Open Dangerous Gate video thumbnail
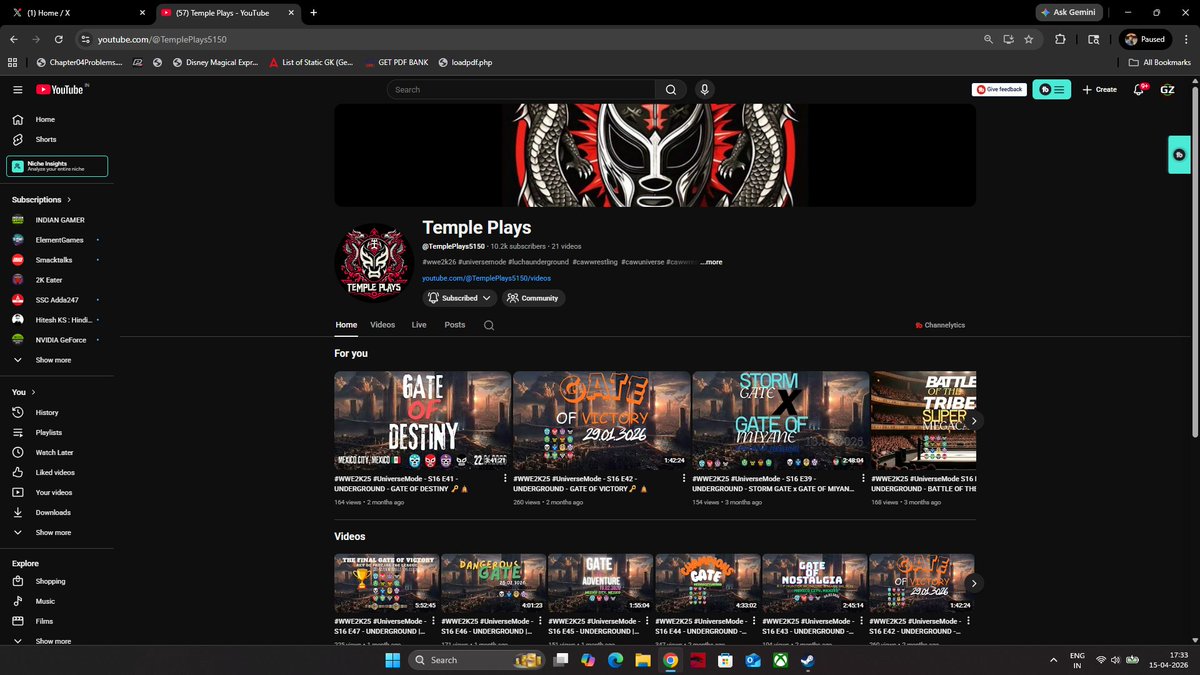Viewport: 1200px width, 675px height. coord(493,583)
